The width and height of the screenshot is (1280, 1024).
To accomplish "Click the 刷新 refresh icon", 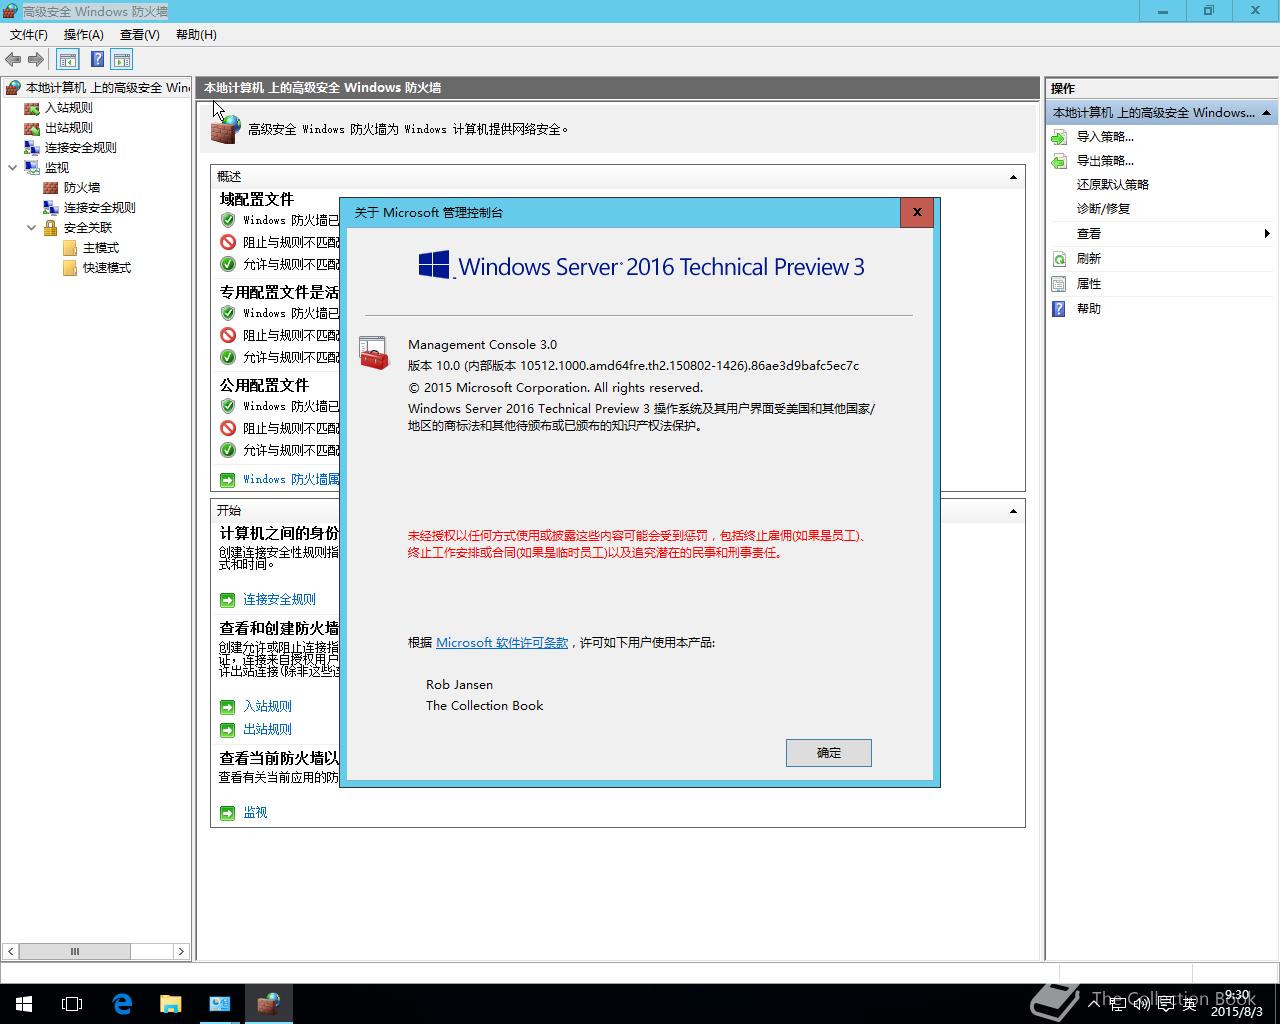I will tap(1059, 259).
